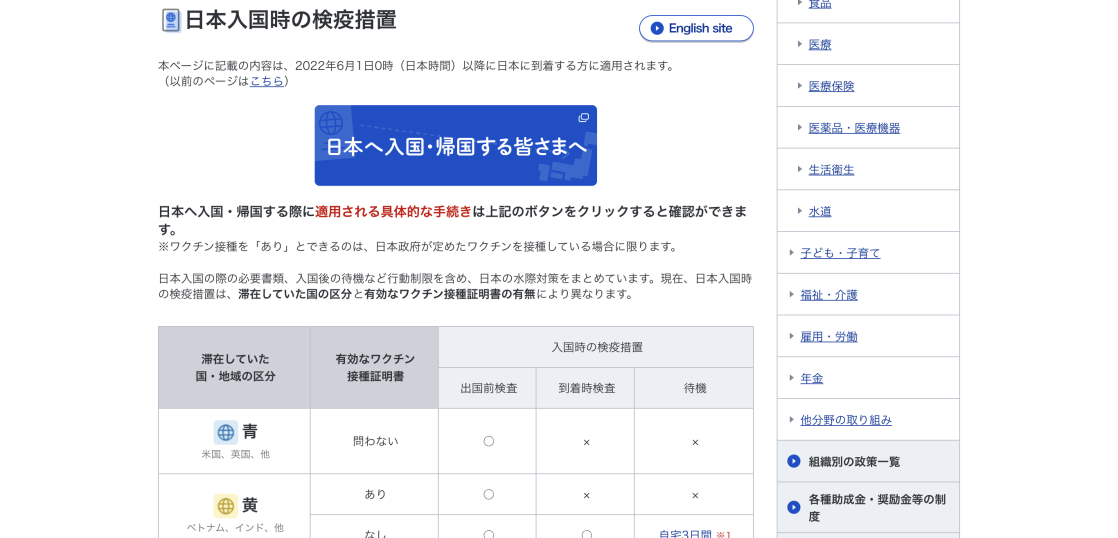Expand the 子ども・子育て sidebar section
Image resolution: width=1118 pixels, height=538 pixels.
pos(840,253)
